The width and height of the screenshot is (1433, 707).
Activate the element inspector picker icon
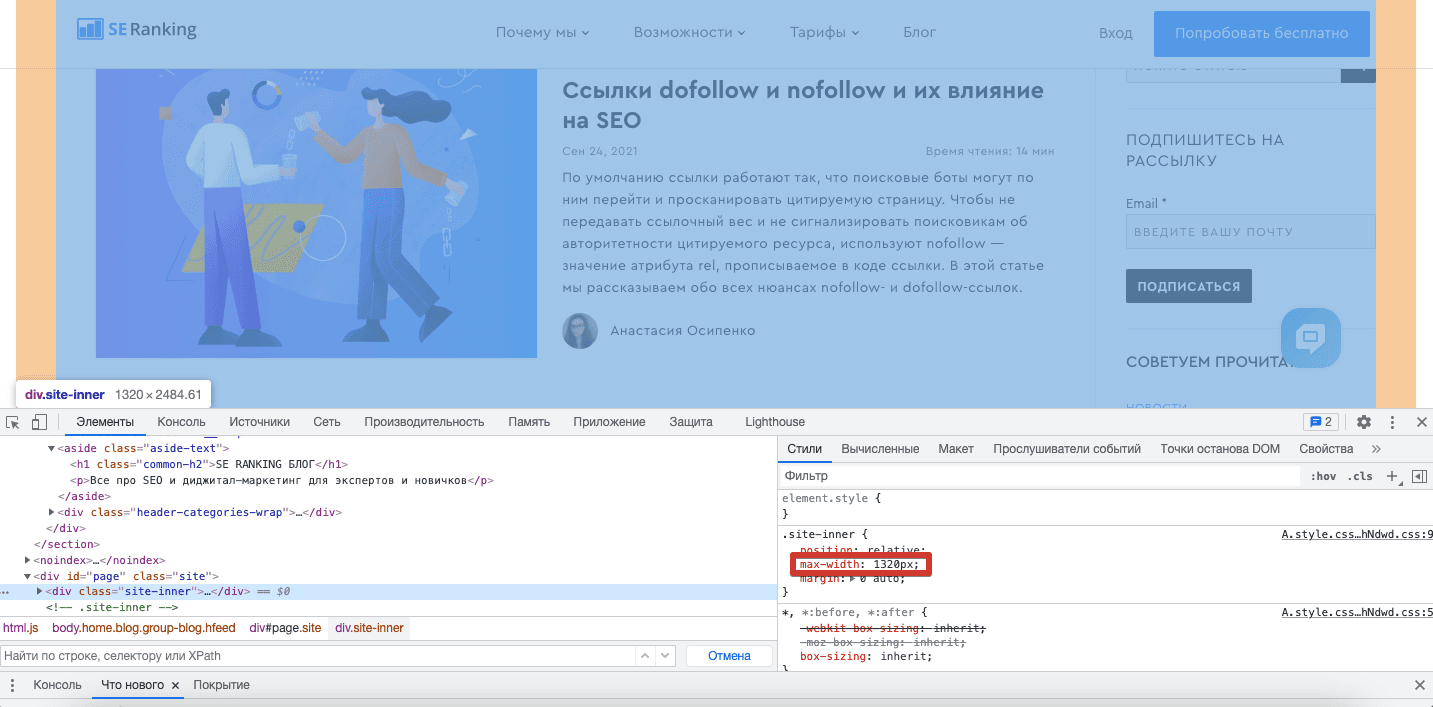tap(13, 422)
